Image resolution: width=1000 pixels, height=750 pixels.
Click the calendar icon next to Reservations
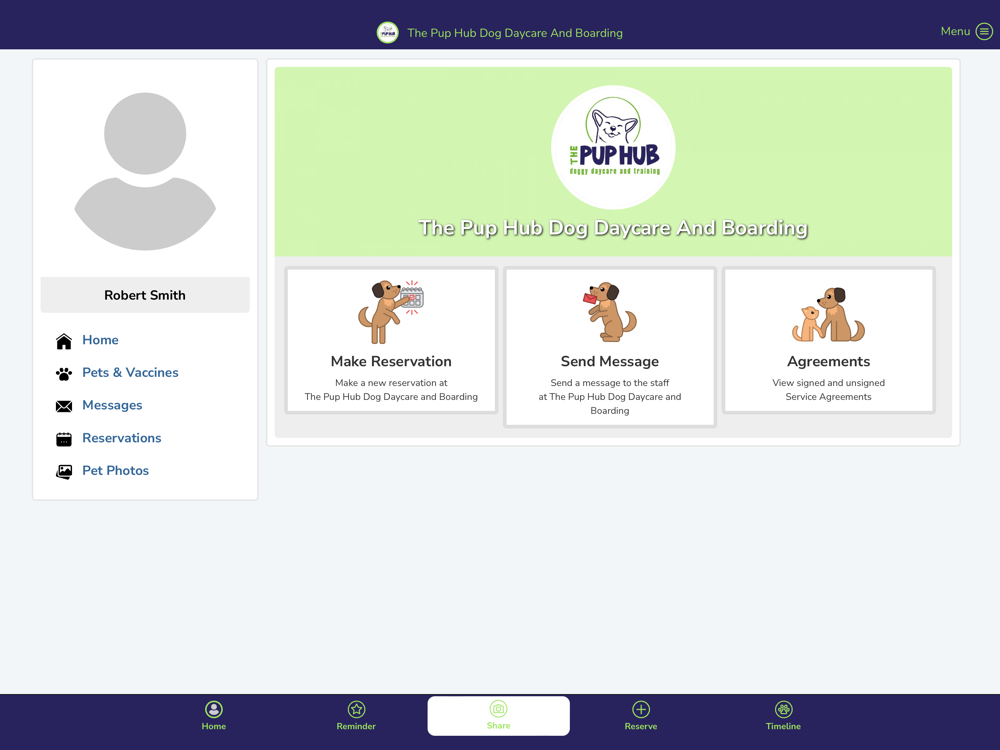coord(64,439)
